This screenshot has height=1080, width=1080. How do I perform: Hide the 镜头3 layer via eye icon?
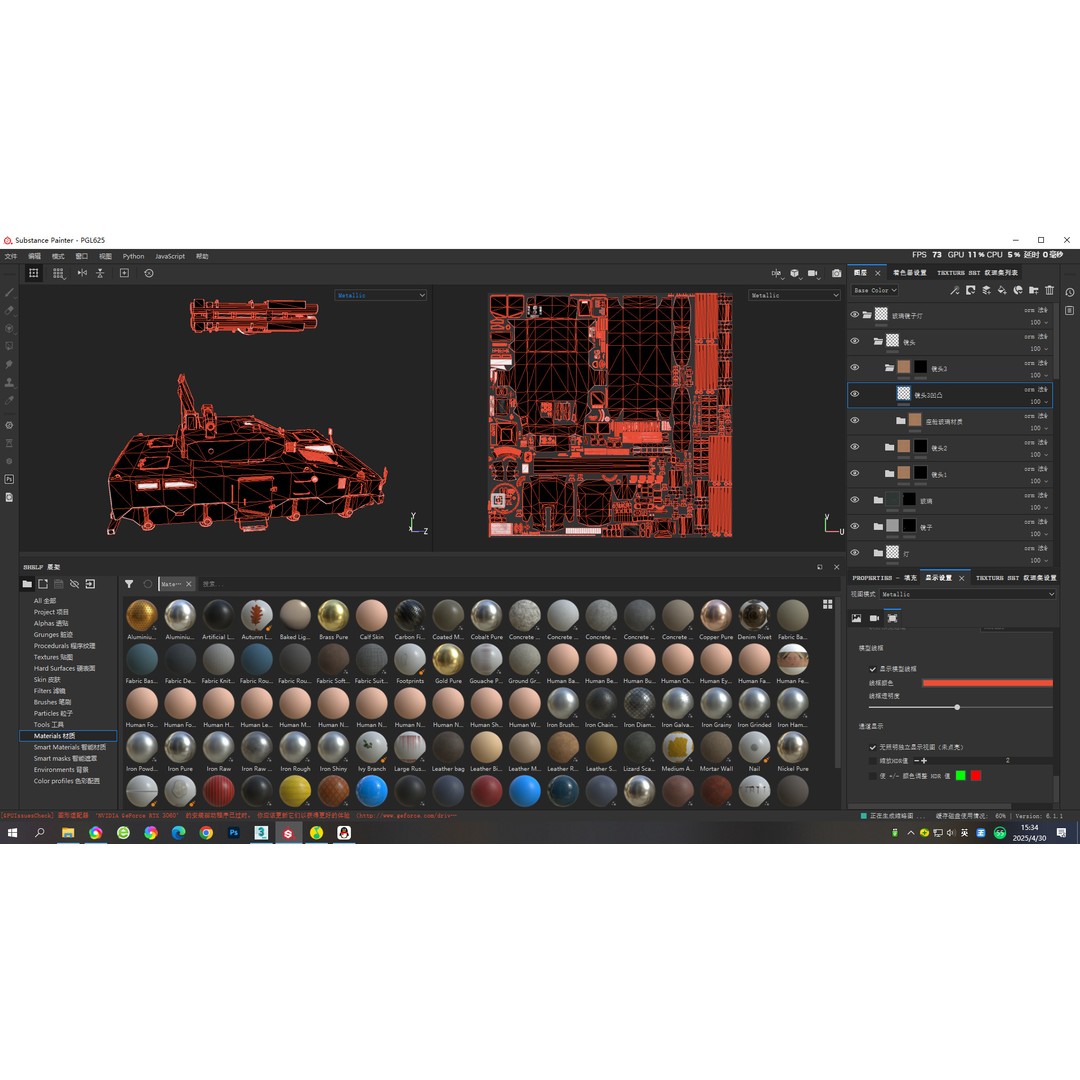point(855,368)
